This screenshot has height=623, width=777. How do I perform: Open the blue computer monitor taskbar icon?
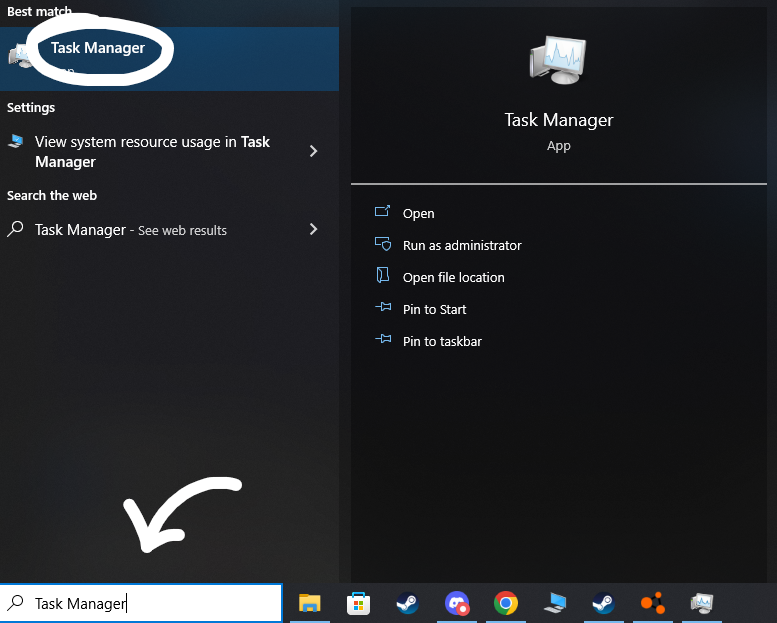[x=555, y=603]
